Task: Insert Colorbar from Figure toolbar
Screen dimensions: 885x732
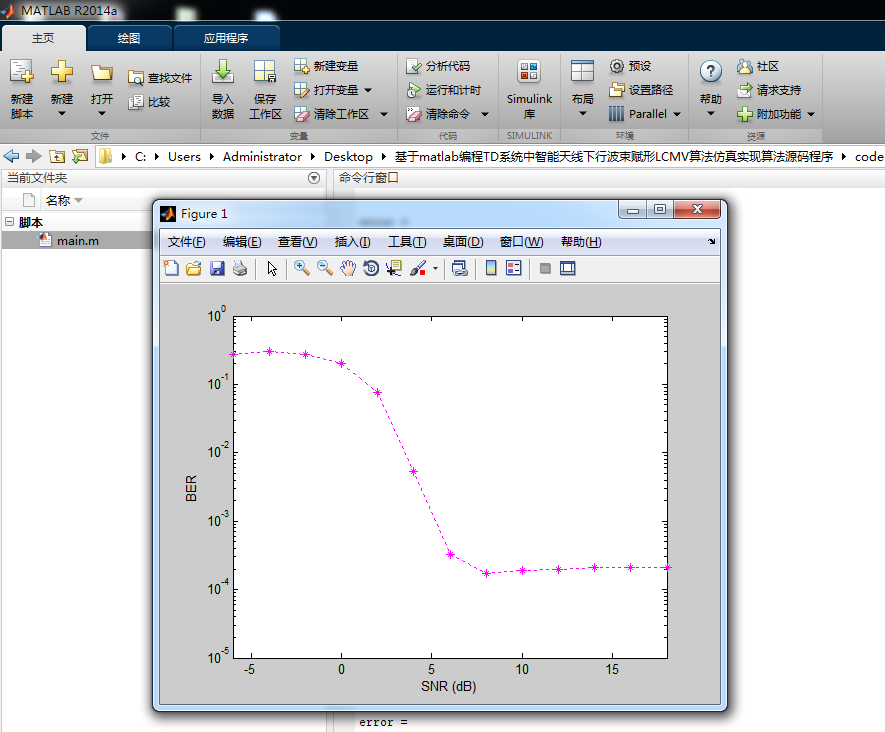Action: click(x=491, y=269)
